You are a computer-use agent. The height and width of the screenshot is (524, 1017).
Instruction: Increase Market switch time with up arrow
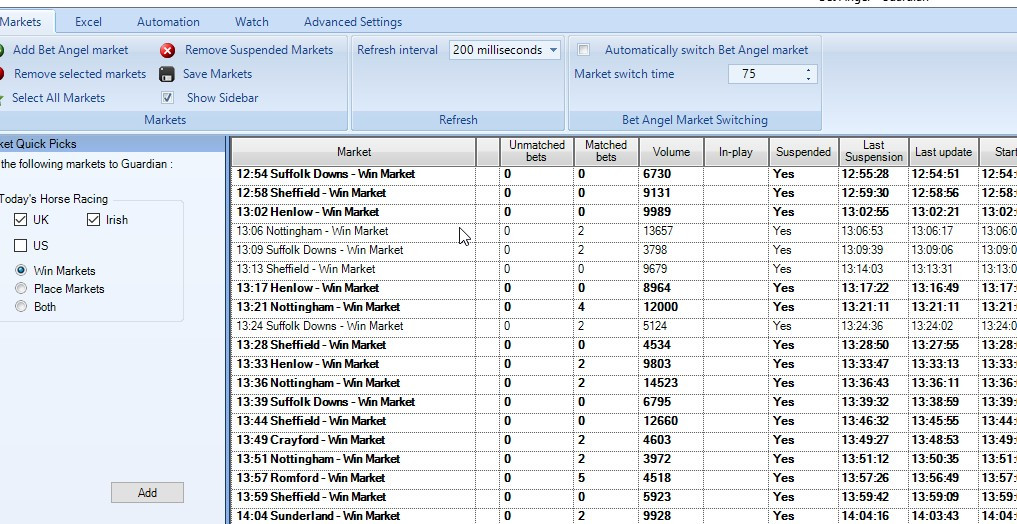[x=808, y=70]
